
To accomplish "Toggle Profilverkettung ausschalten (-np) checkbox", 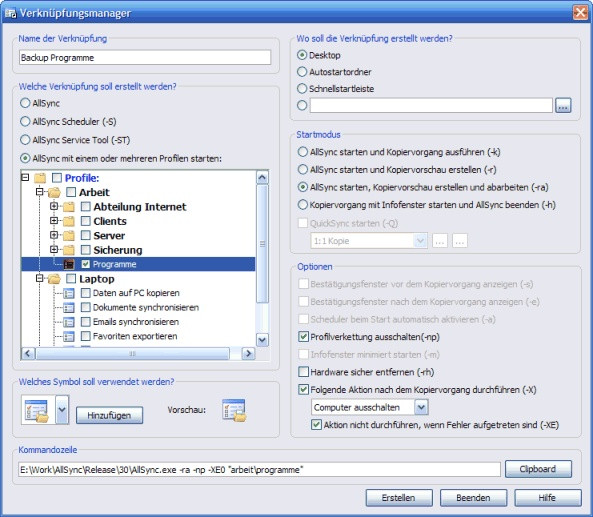I will pyautogui.click(x=303, y=337).
